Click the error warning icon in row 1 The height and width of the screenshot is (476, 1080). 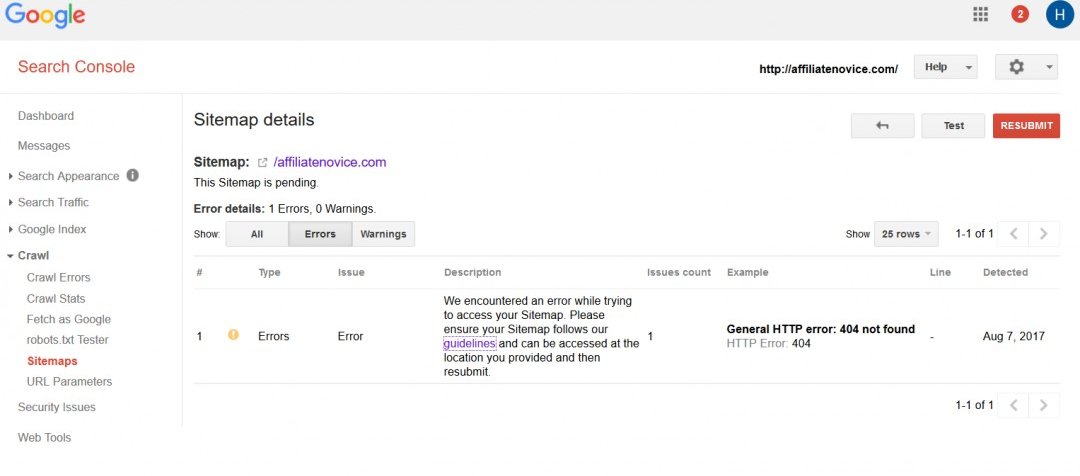coord(233,335)
